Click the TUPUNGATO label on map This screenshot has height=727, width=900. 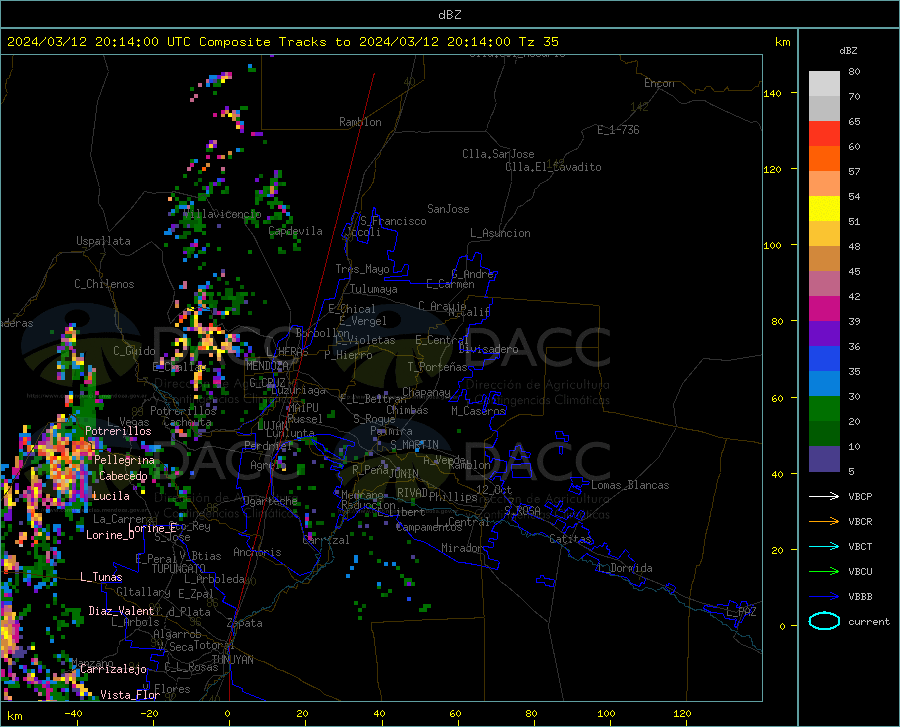(179, 569)
